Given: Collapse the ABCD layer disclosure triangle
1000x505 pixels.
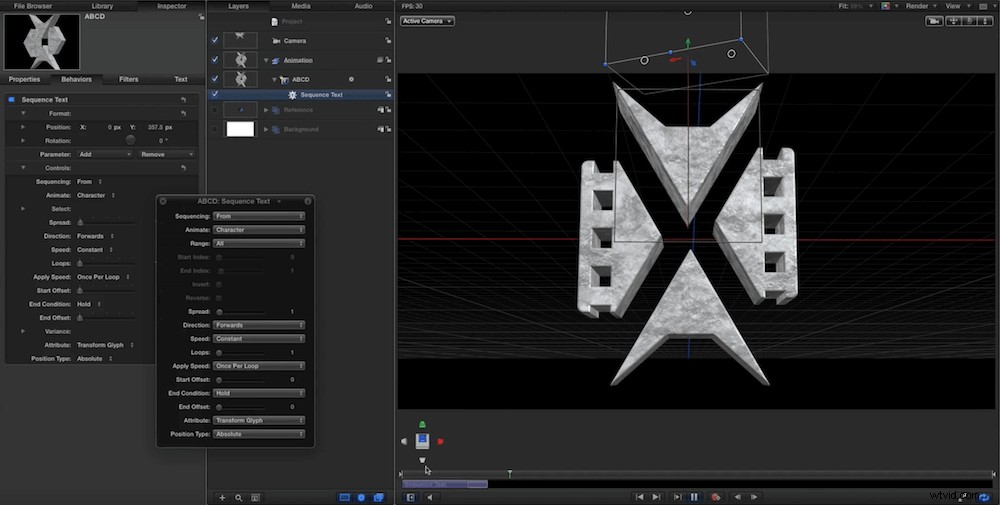Looking at the screenshot, I should coord(275,80).
